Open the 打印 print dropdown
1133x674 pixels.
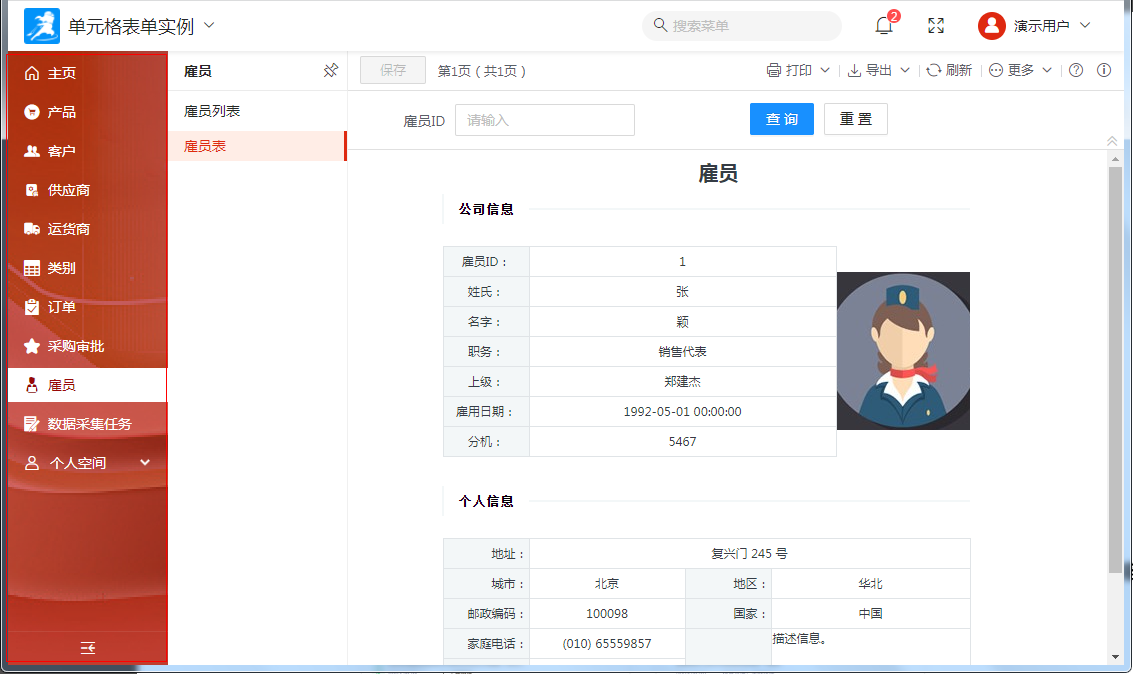click(x=798, y=70)
